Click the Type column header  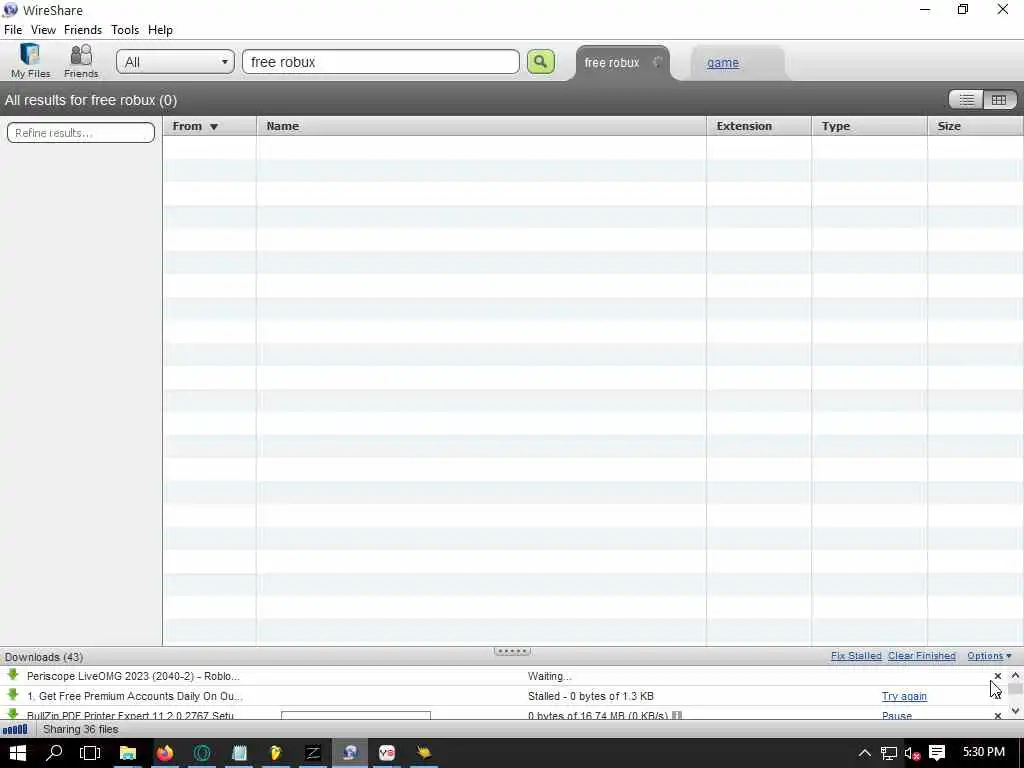[869, 126]
